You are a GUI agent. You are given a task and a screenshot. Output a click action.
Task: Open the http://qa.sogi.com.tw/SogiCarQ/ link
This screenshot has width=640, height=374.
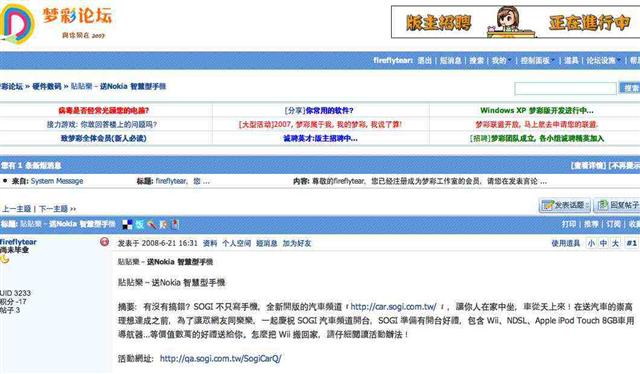220,358
